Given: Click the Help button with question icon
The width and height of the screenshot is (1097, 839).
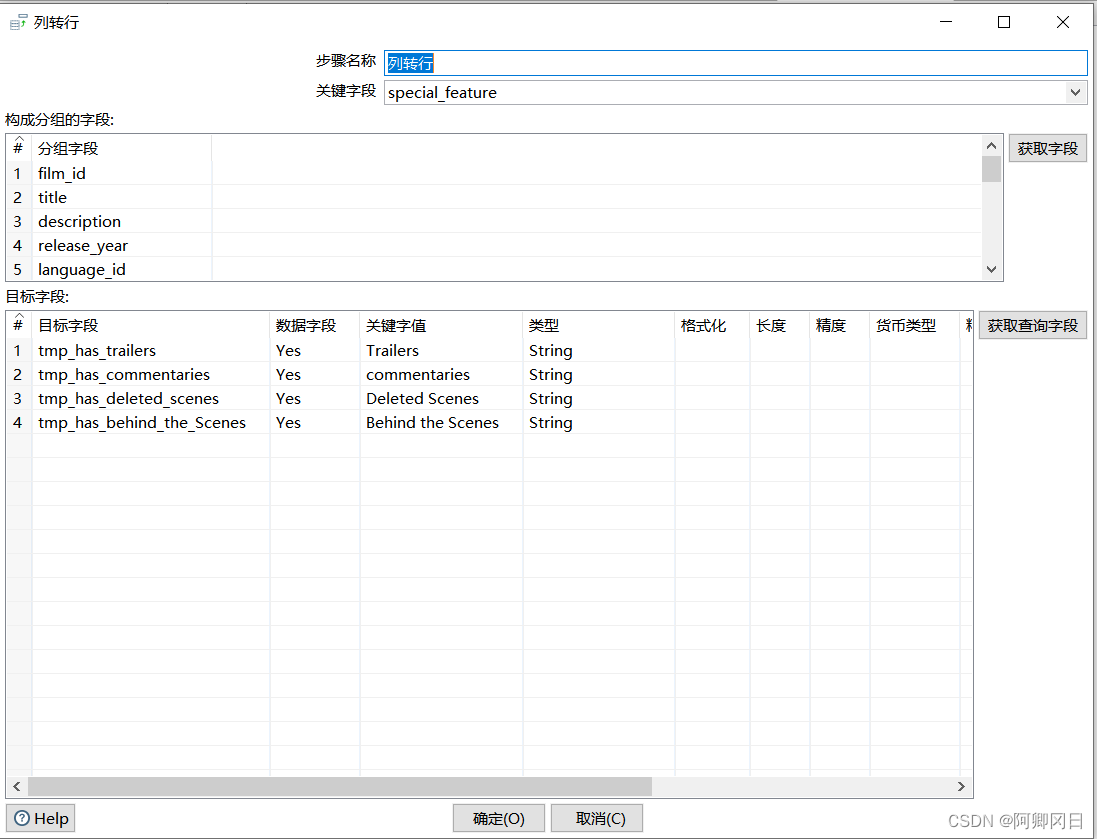Looking at the screenshot, I should [41, 818].
